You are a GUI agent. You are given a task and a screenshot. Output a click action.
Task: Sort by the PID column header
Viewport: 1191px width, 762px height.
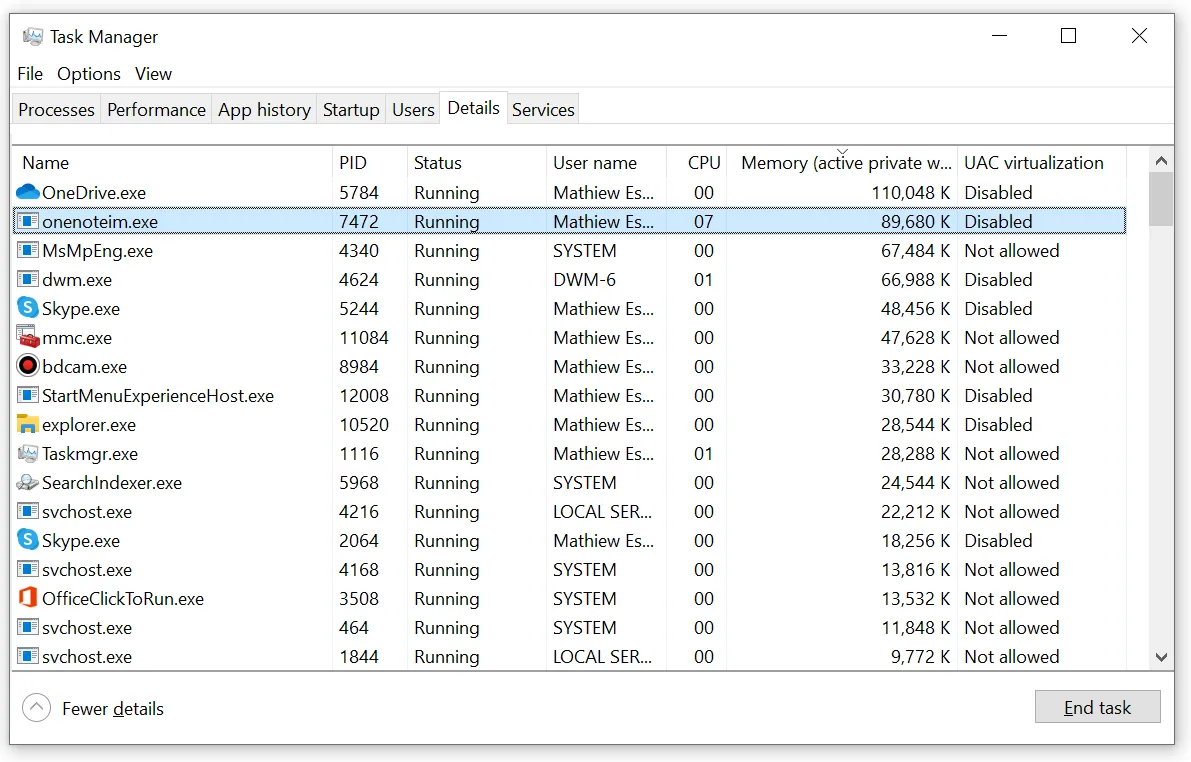[x=370, y=163]
